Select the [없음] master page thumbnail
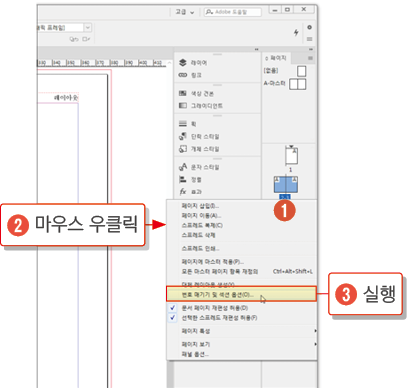 301,71
